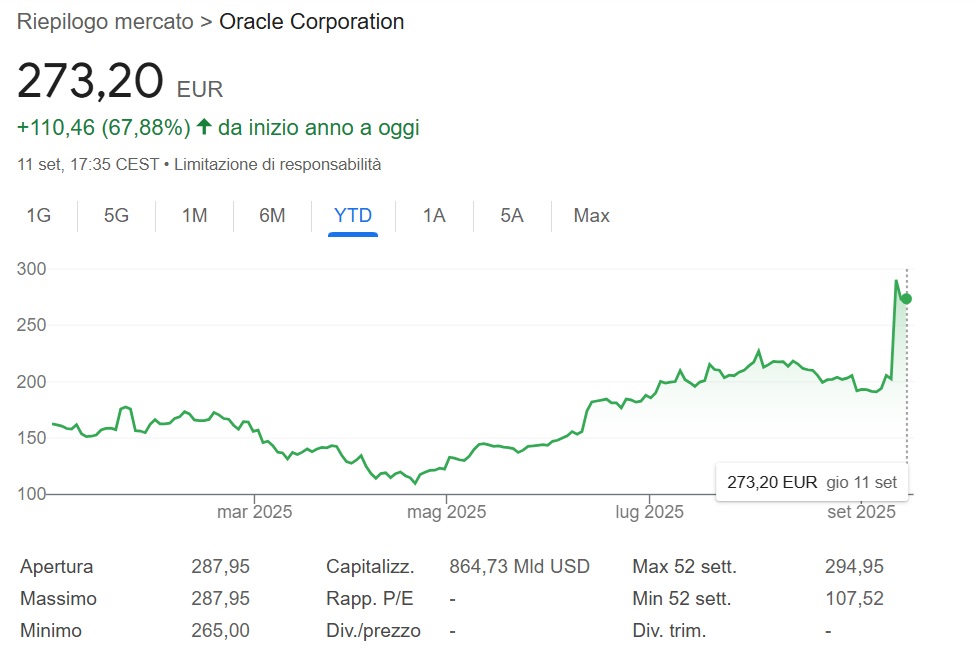
Task: Open the 6M chart range tab
Action: click(x=272, y=216)
